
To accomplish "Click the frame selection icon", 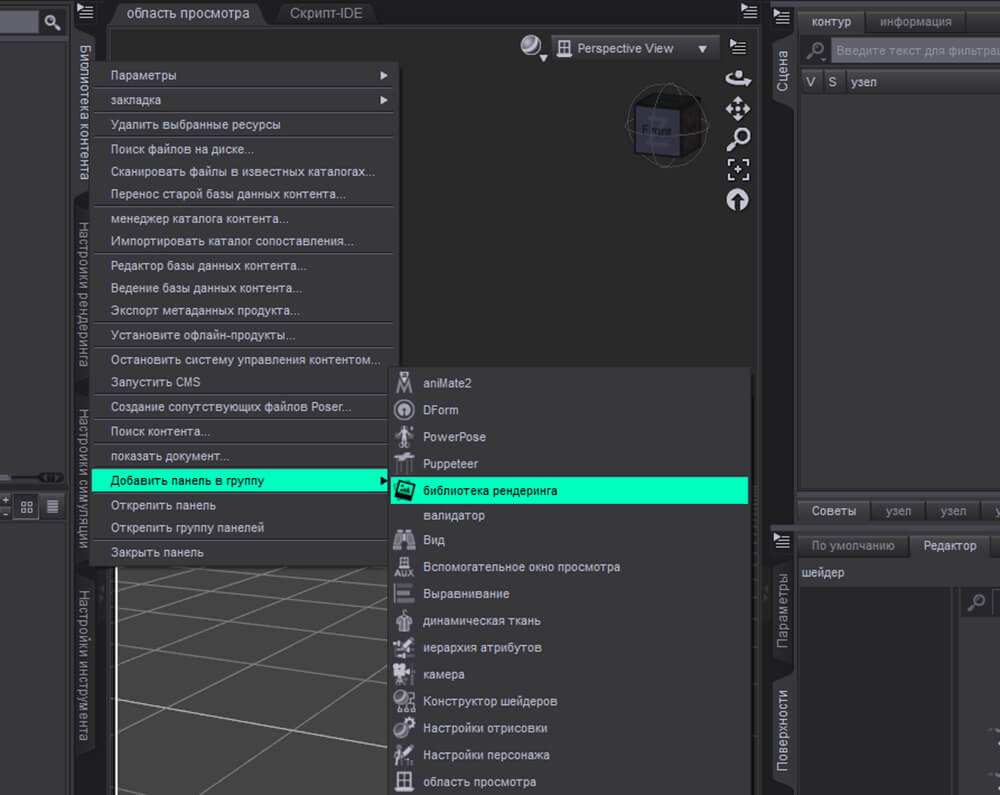I will (738, 170).
